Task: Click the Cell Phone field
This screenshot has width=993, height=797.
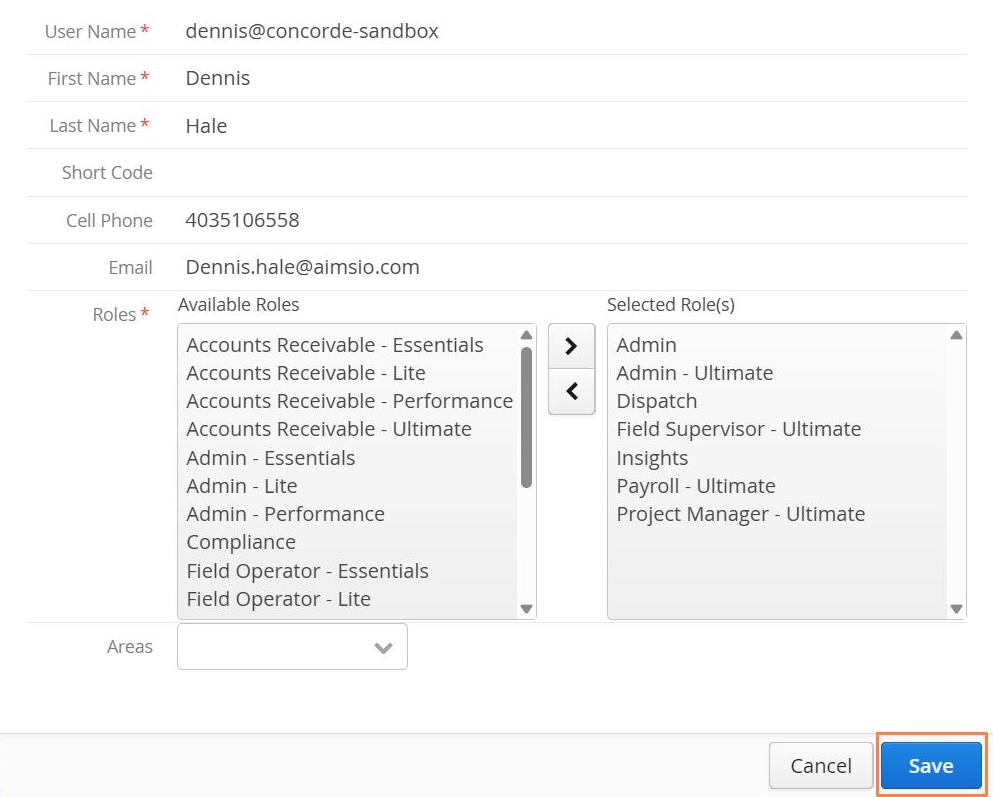Action: pyautogui.click(x=573, y=220)
